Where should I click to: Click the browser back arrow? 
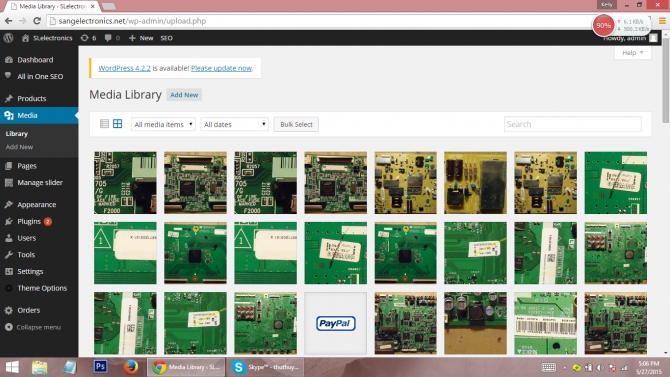pyautogui.click(x=9, y=21)
